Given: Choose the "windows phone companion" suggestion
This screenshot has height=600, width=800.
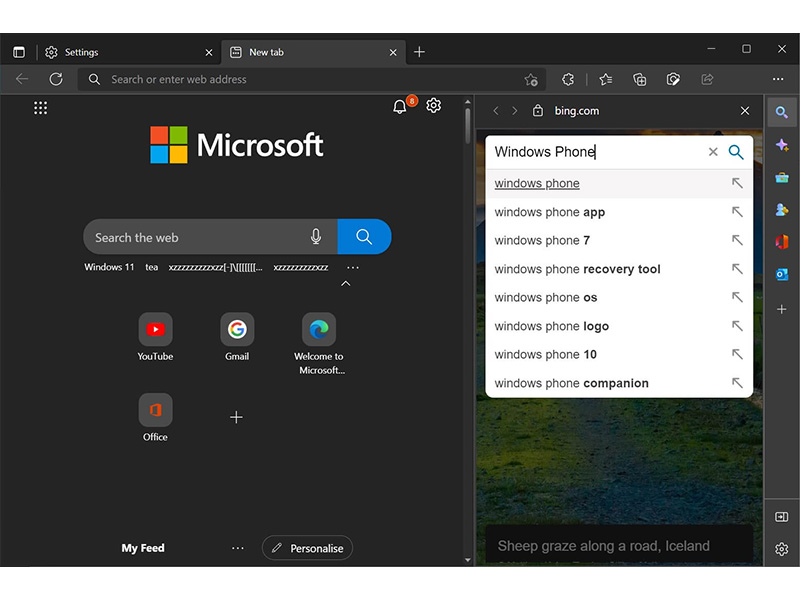Looking at the screenshot, I should coord(619,383).
